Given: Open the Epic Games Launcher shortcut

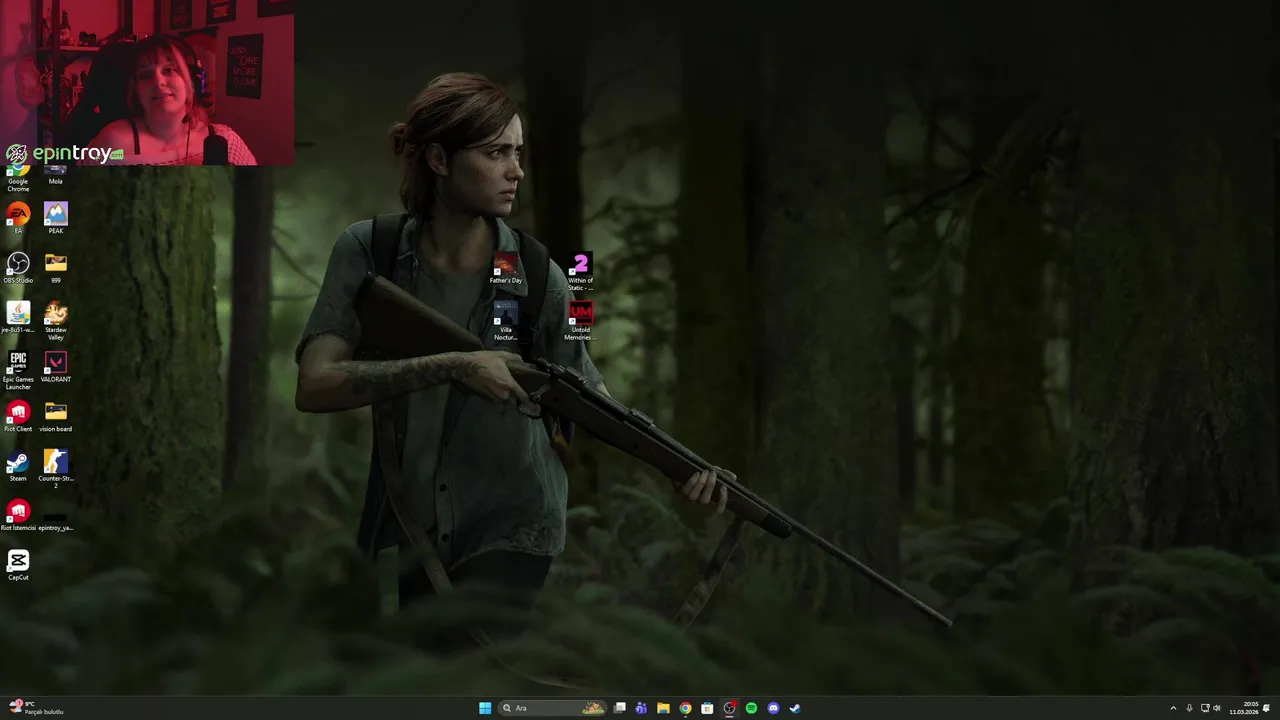Looking at the screenshot, I should click(18, 370).
